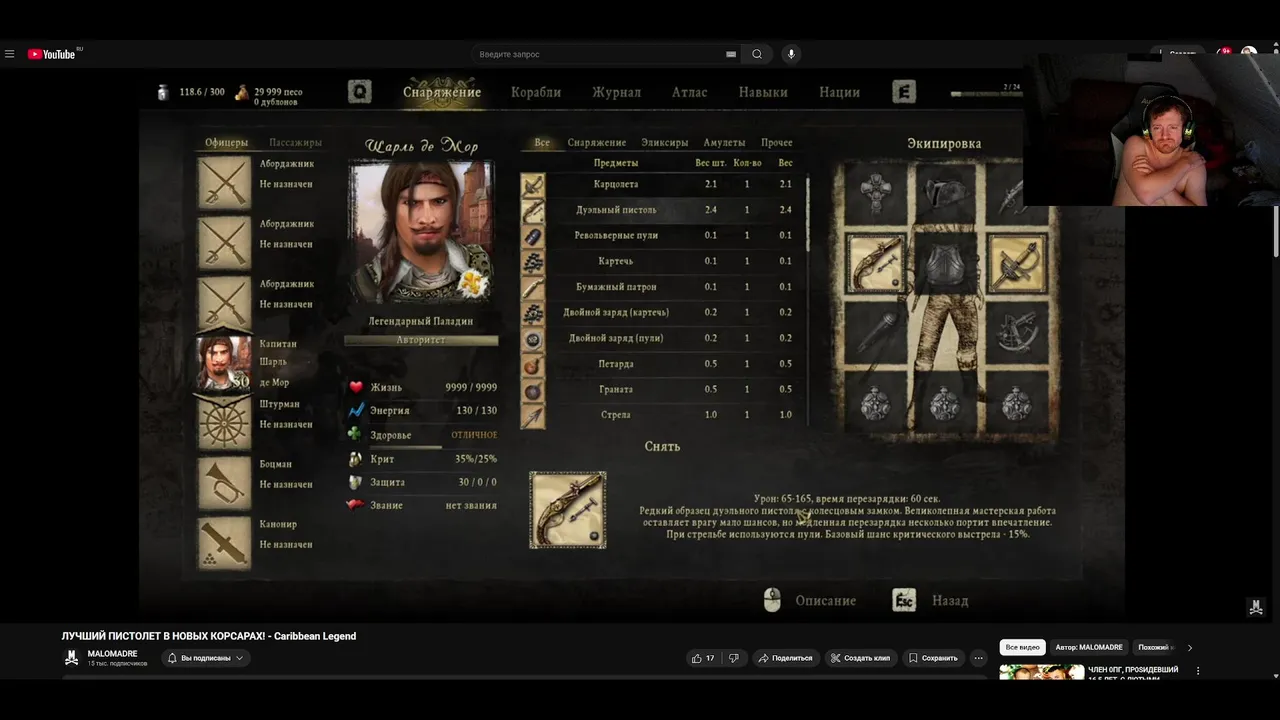
Task: Click the mouse icon beside Описание
Action: point(772,600)
